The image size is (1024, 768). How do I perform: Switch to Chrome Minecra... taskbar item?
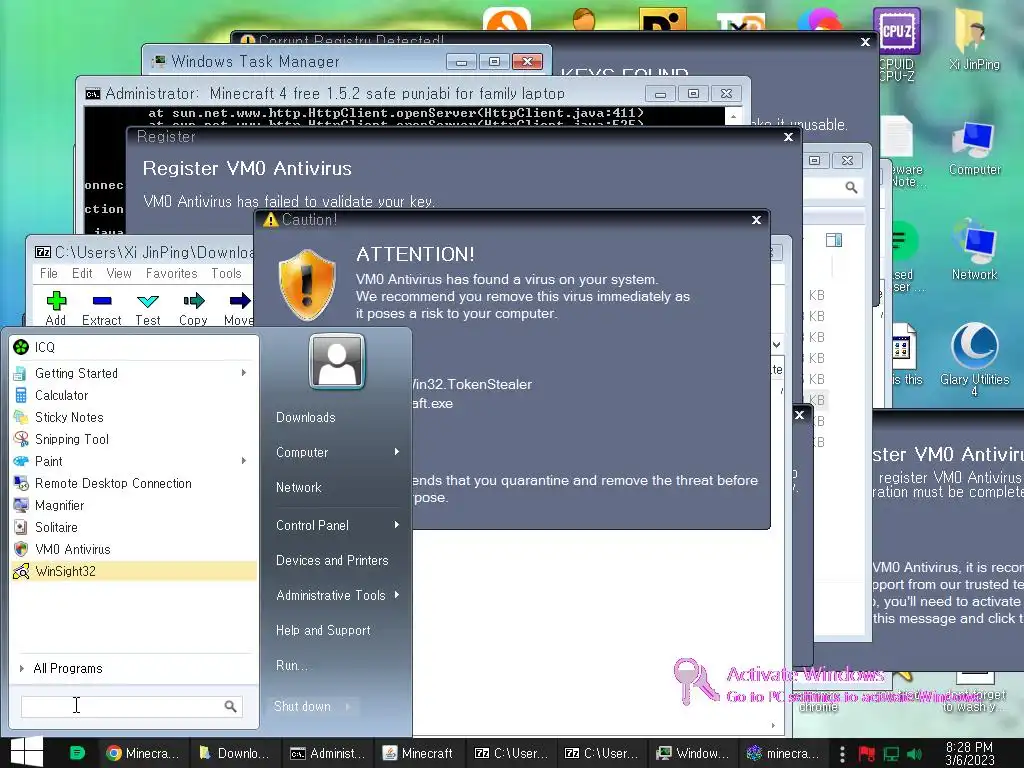pos(142,754)
